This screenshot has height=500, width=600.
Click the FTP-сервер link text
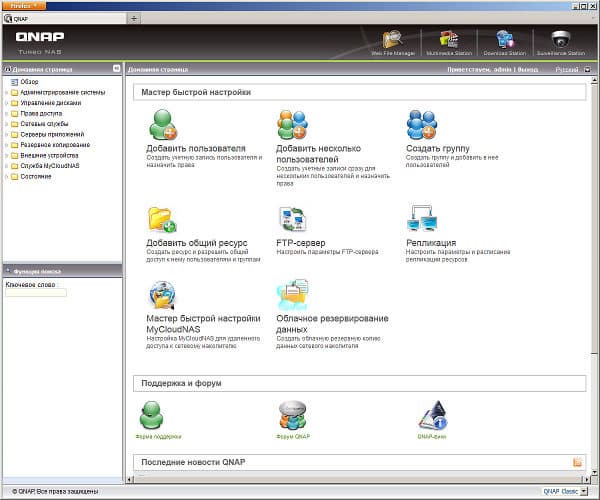301,243
